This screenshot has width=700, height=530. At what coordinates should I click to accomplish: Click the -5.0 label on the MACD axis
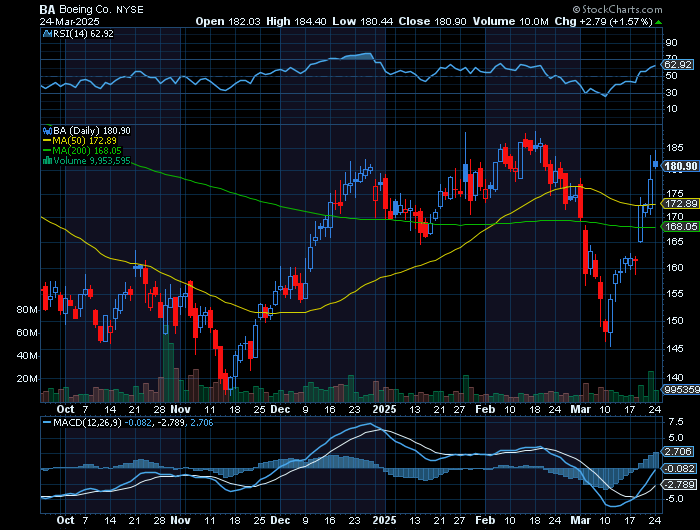[674, 498]
